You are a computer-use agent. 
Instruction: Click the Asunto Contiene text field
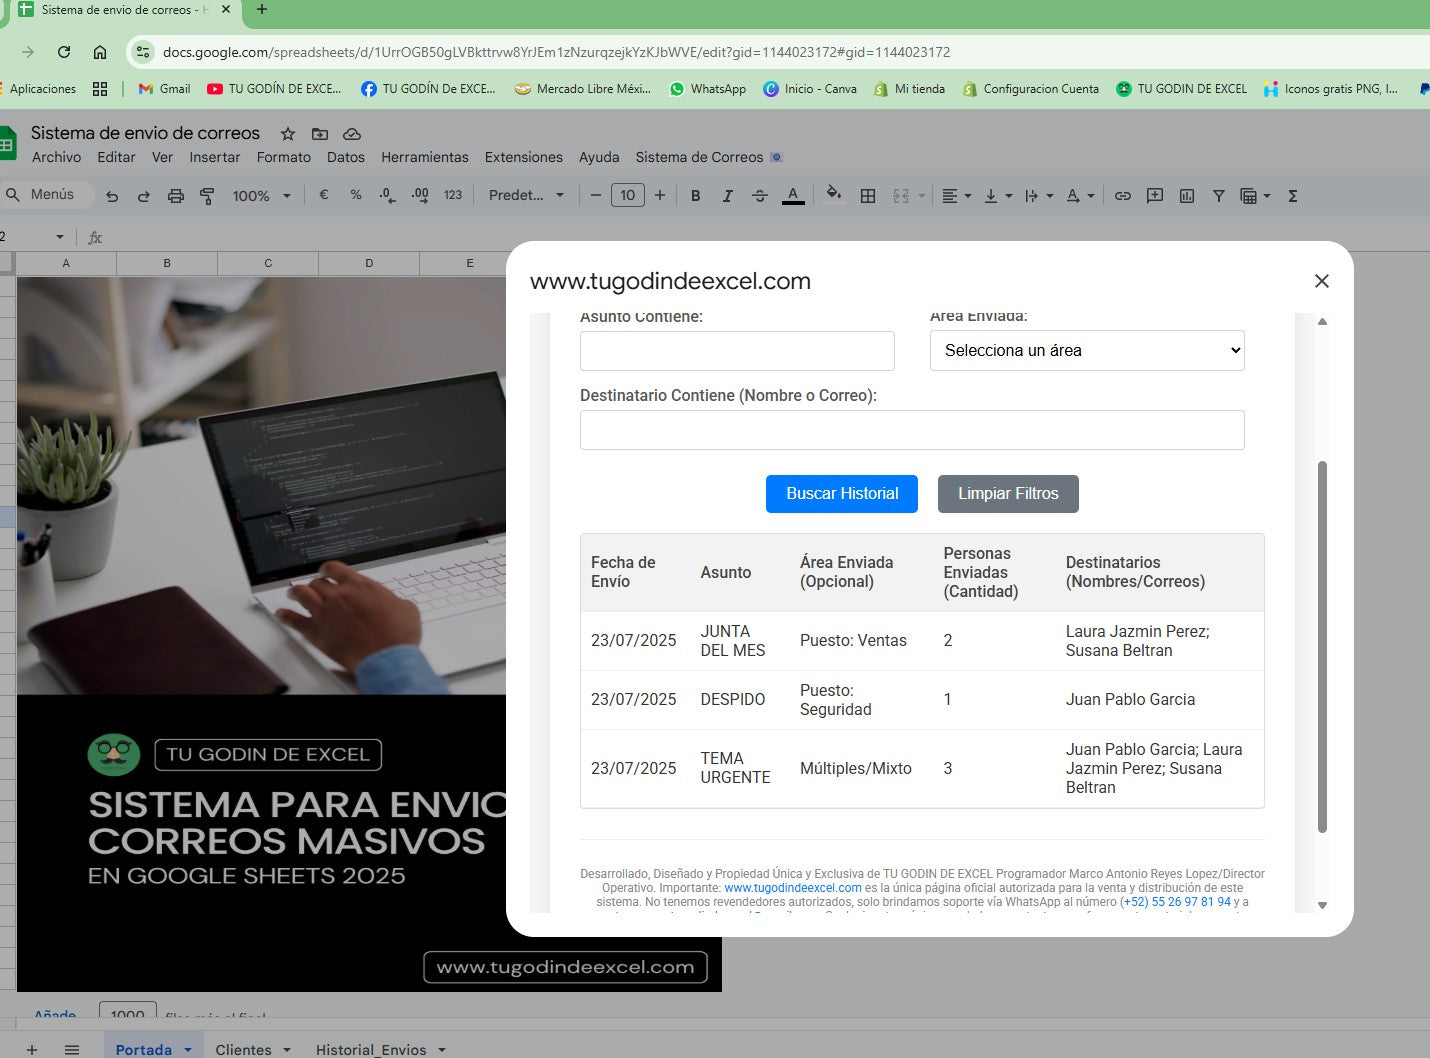[737, 351]
